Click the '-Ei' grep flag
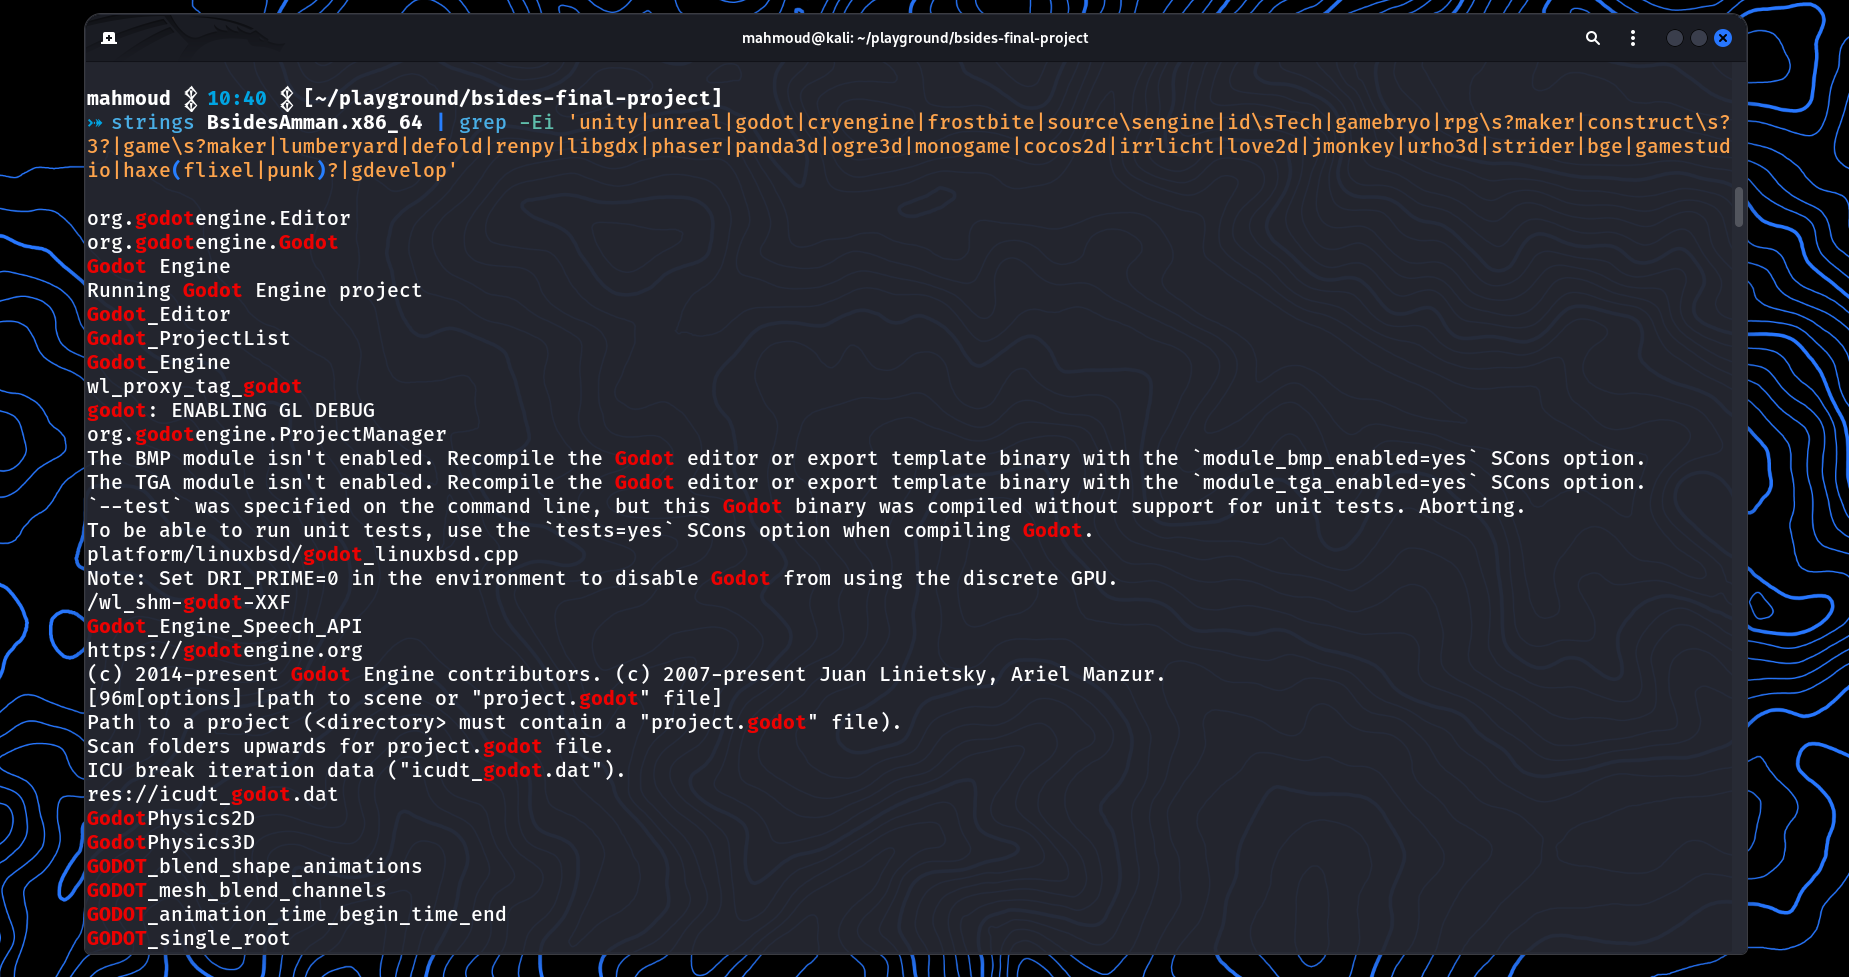The width and height of the screenshot is (1849, 977). 537,122
